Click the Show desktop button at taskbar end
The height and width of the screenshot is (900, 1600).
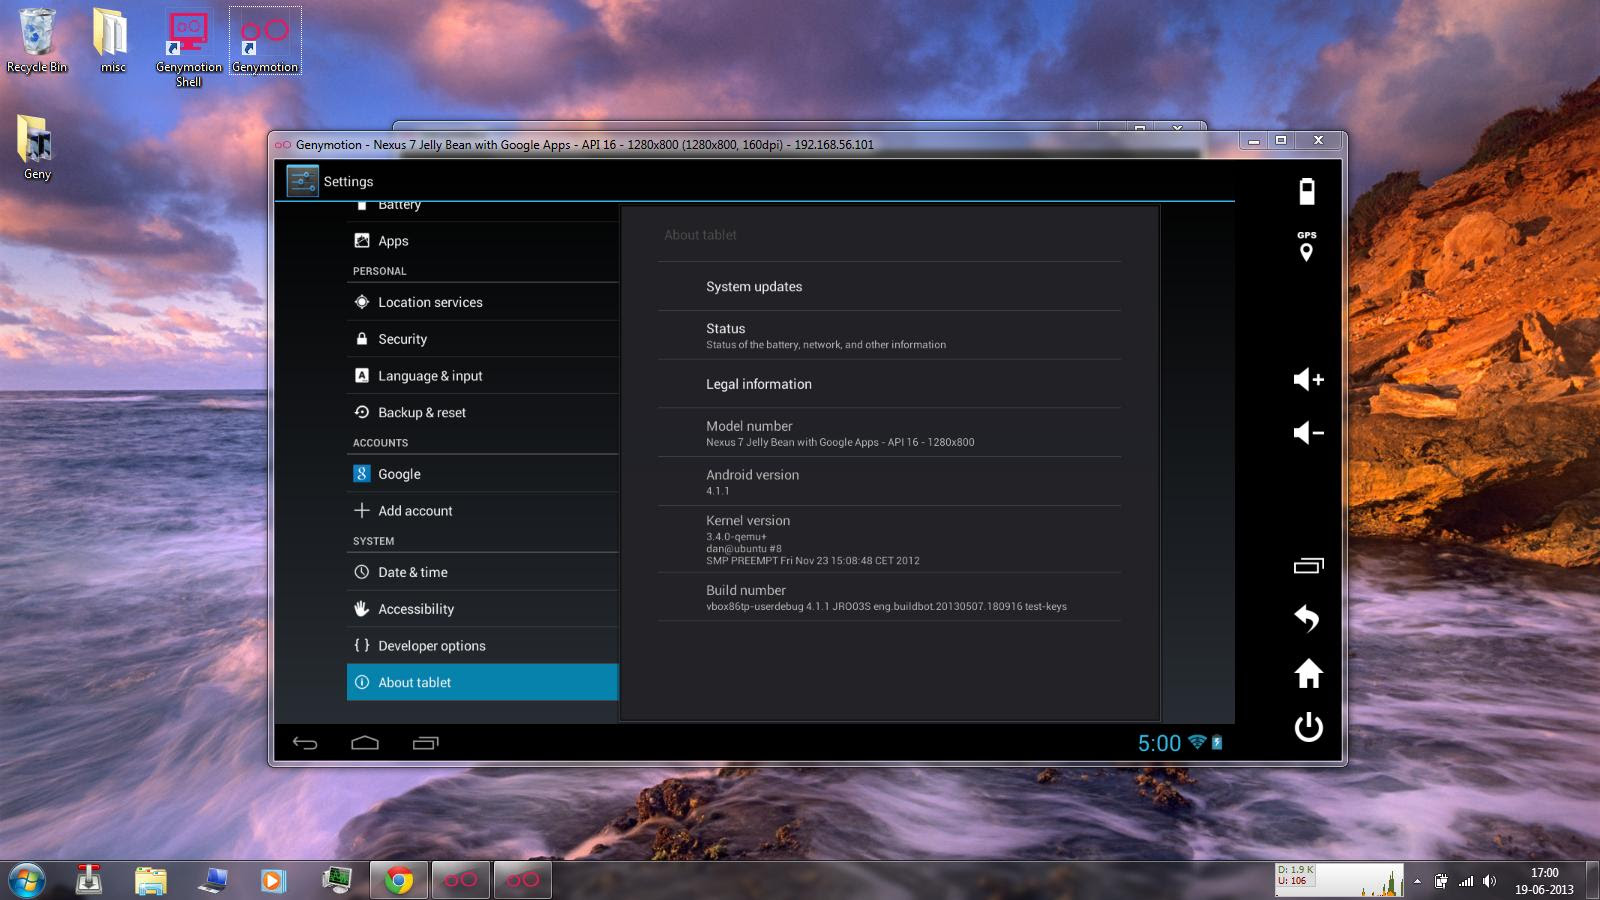click(1593, 880)
